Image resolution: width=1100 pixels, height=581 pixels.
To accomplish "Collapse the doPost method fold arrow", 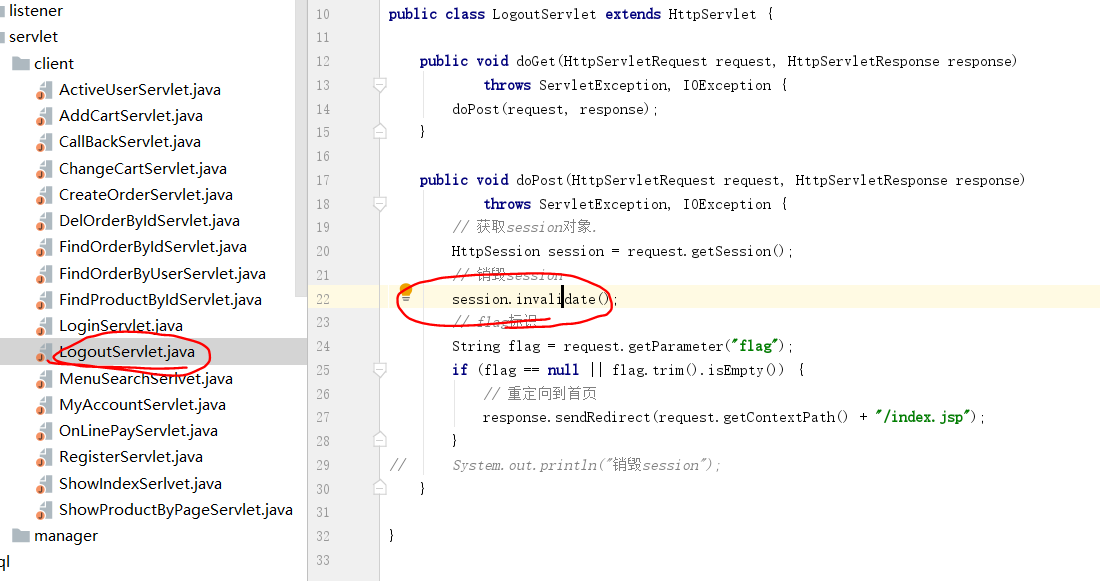I will click(x=379, y=204).
